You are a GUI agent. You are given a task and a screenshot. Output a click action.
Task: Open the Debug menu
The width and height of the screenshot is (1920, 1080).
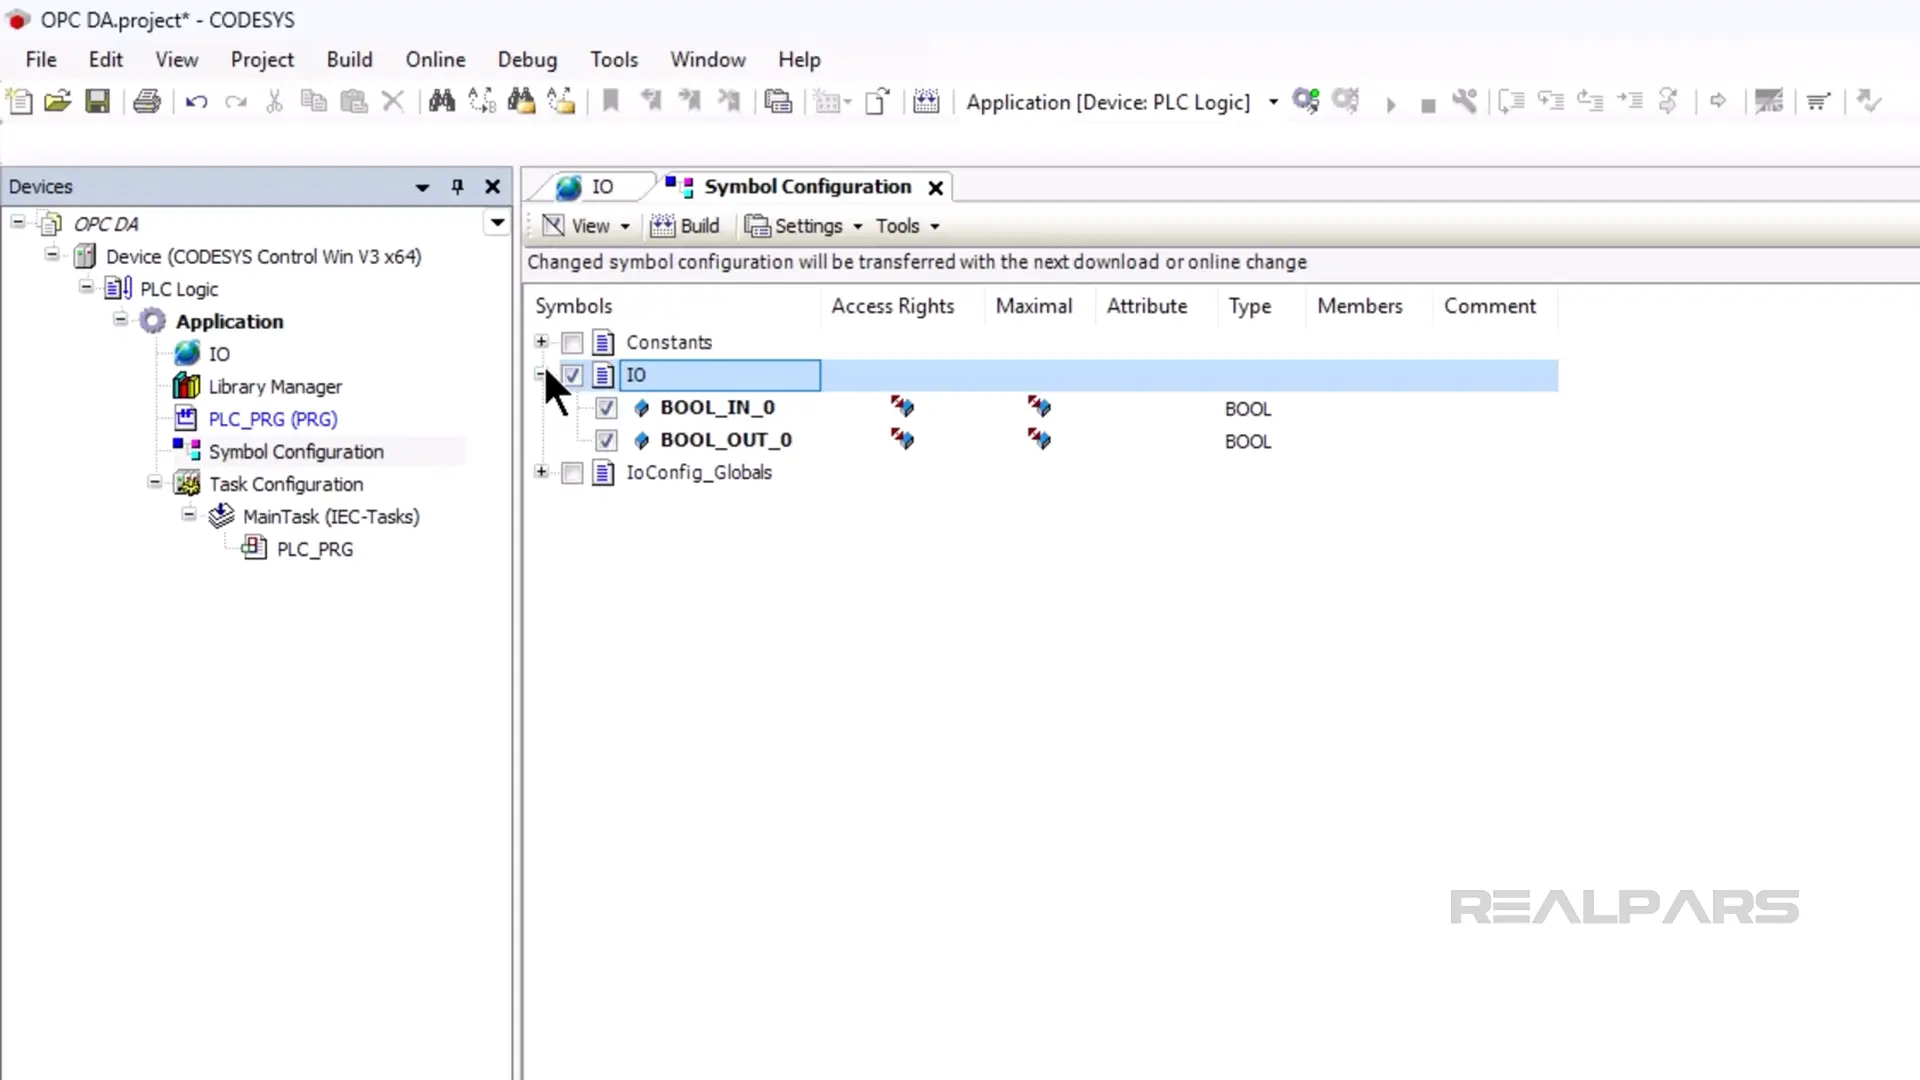527,60
